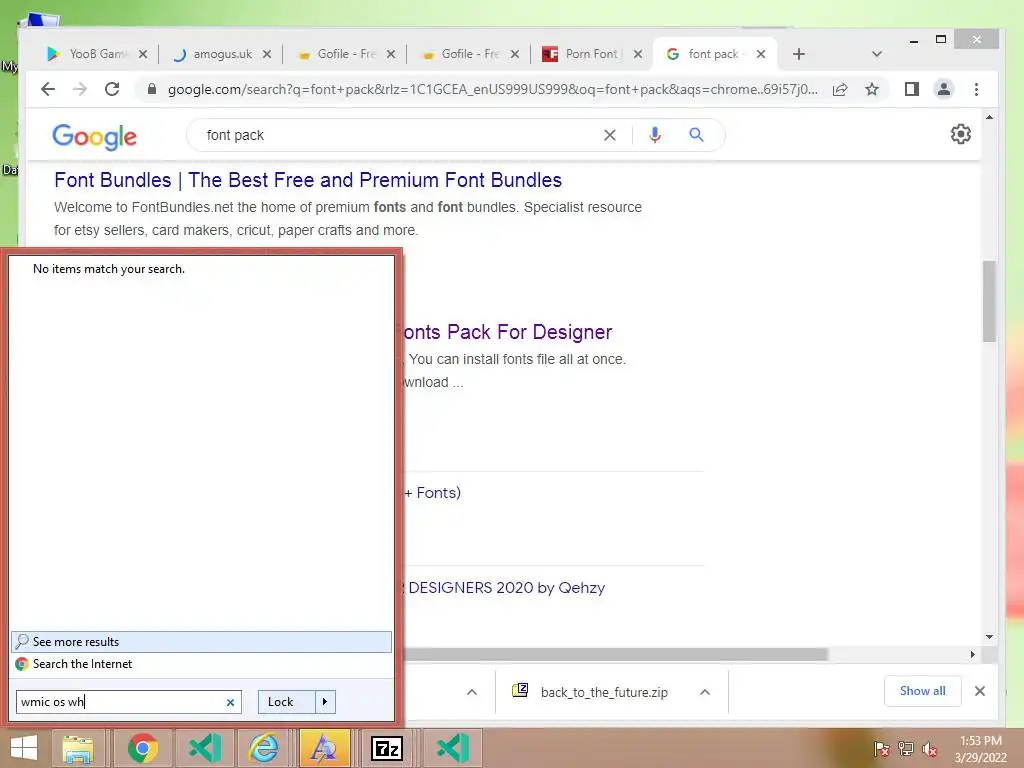Click See more results in Start menu
Screen dimensions: 1024x768
tap(201, 642)
